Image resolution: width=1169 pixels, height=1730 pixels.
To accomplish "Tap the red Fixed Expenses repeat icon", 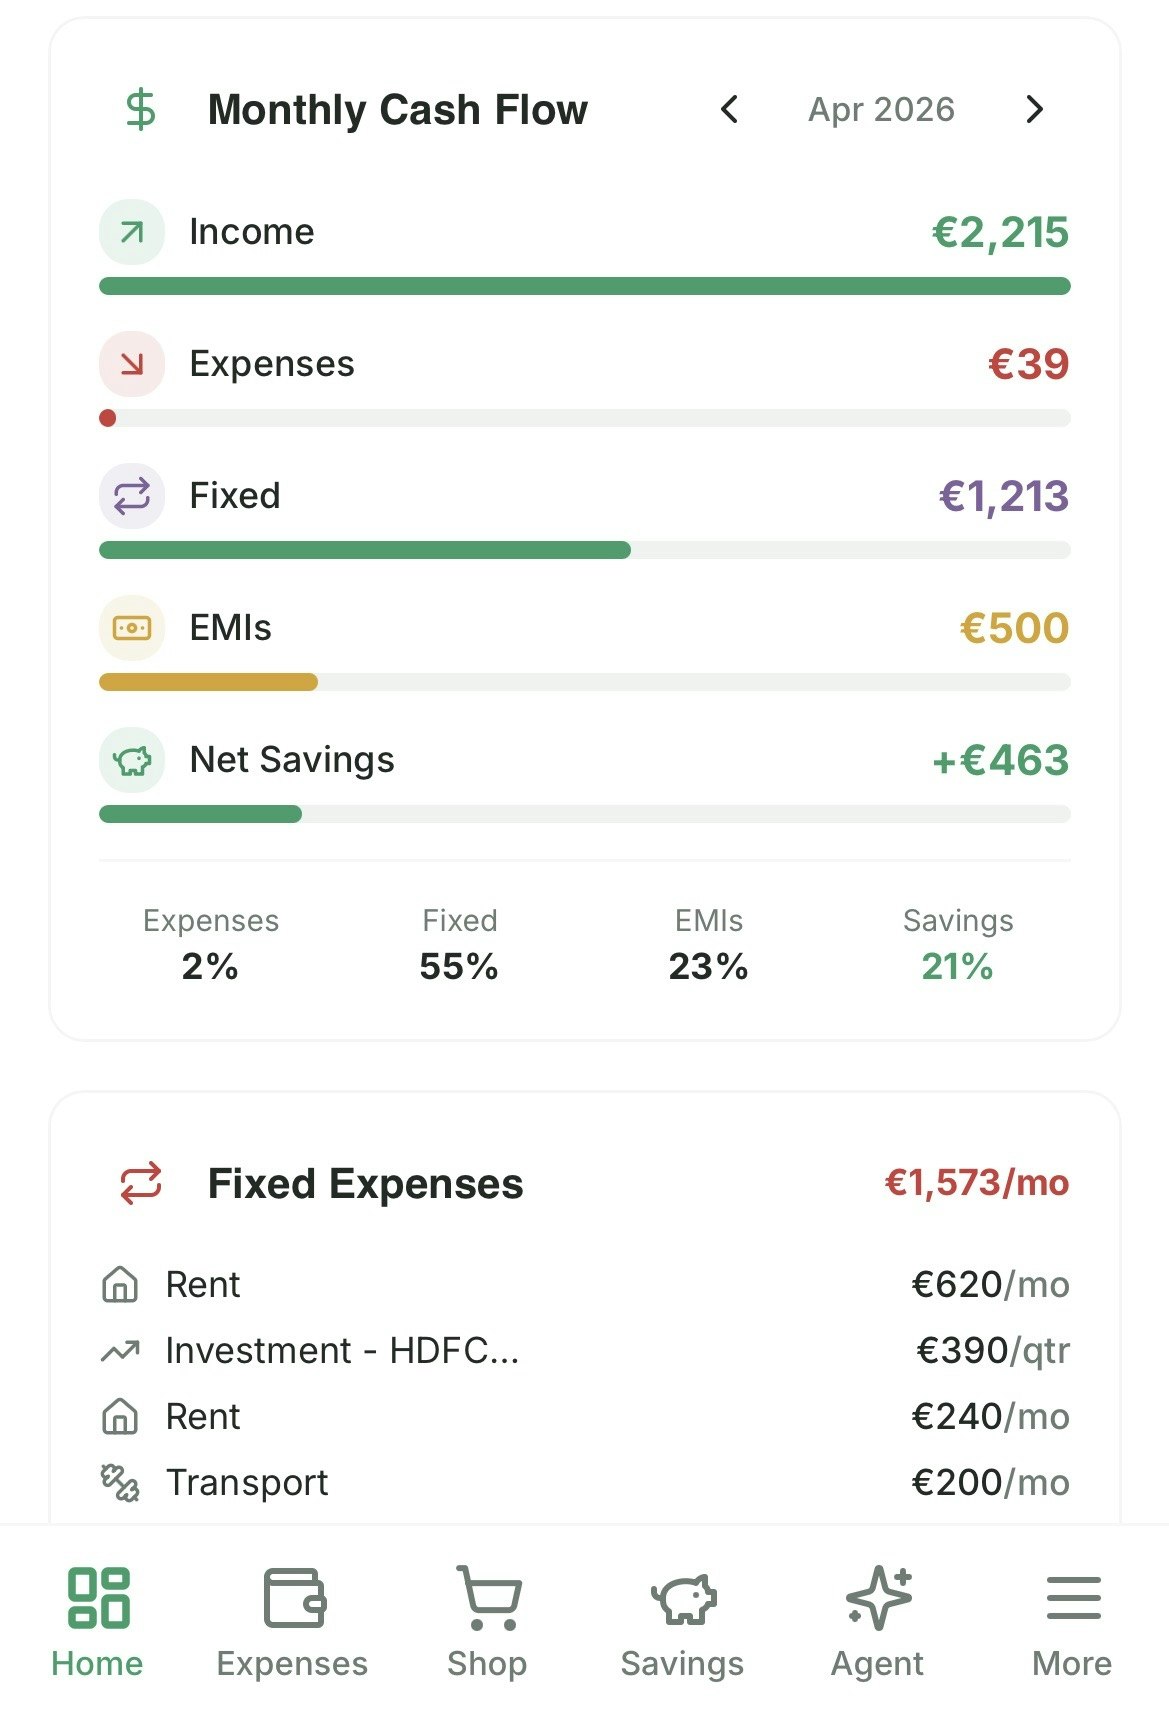I will pos(141,1183).
